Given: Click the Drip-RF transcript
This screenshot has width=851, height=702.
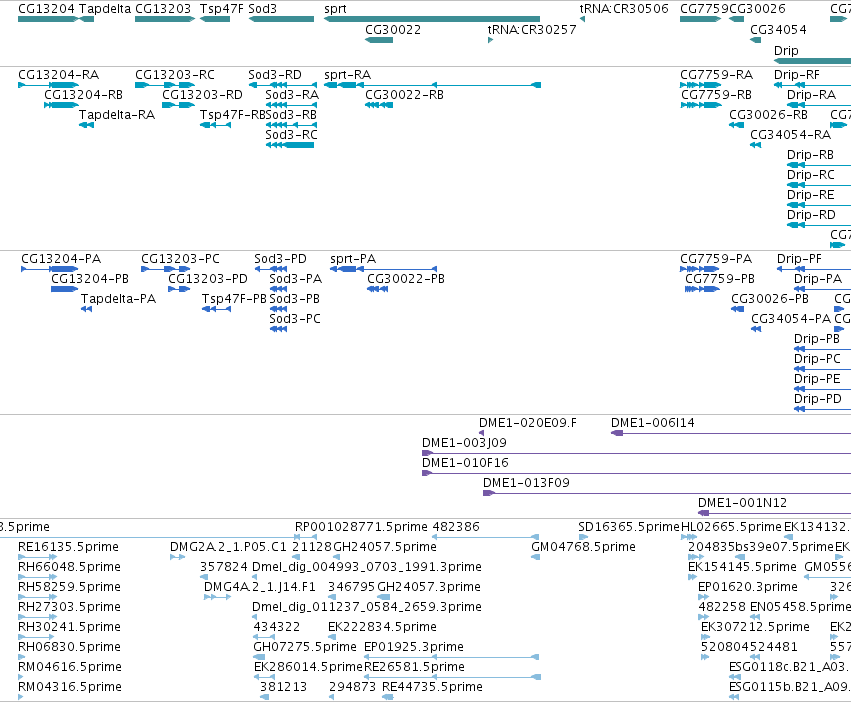Looking at the screenshot, I should coord(812,85).
